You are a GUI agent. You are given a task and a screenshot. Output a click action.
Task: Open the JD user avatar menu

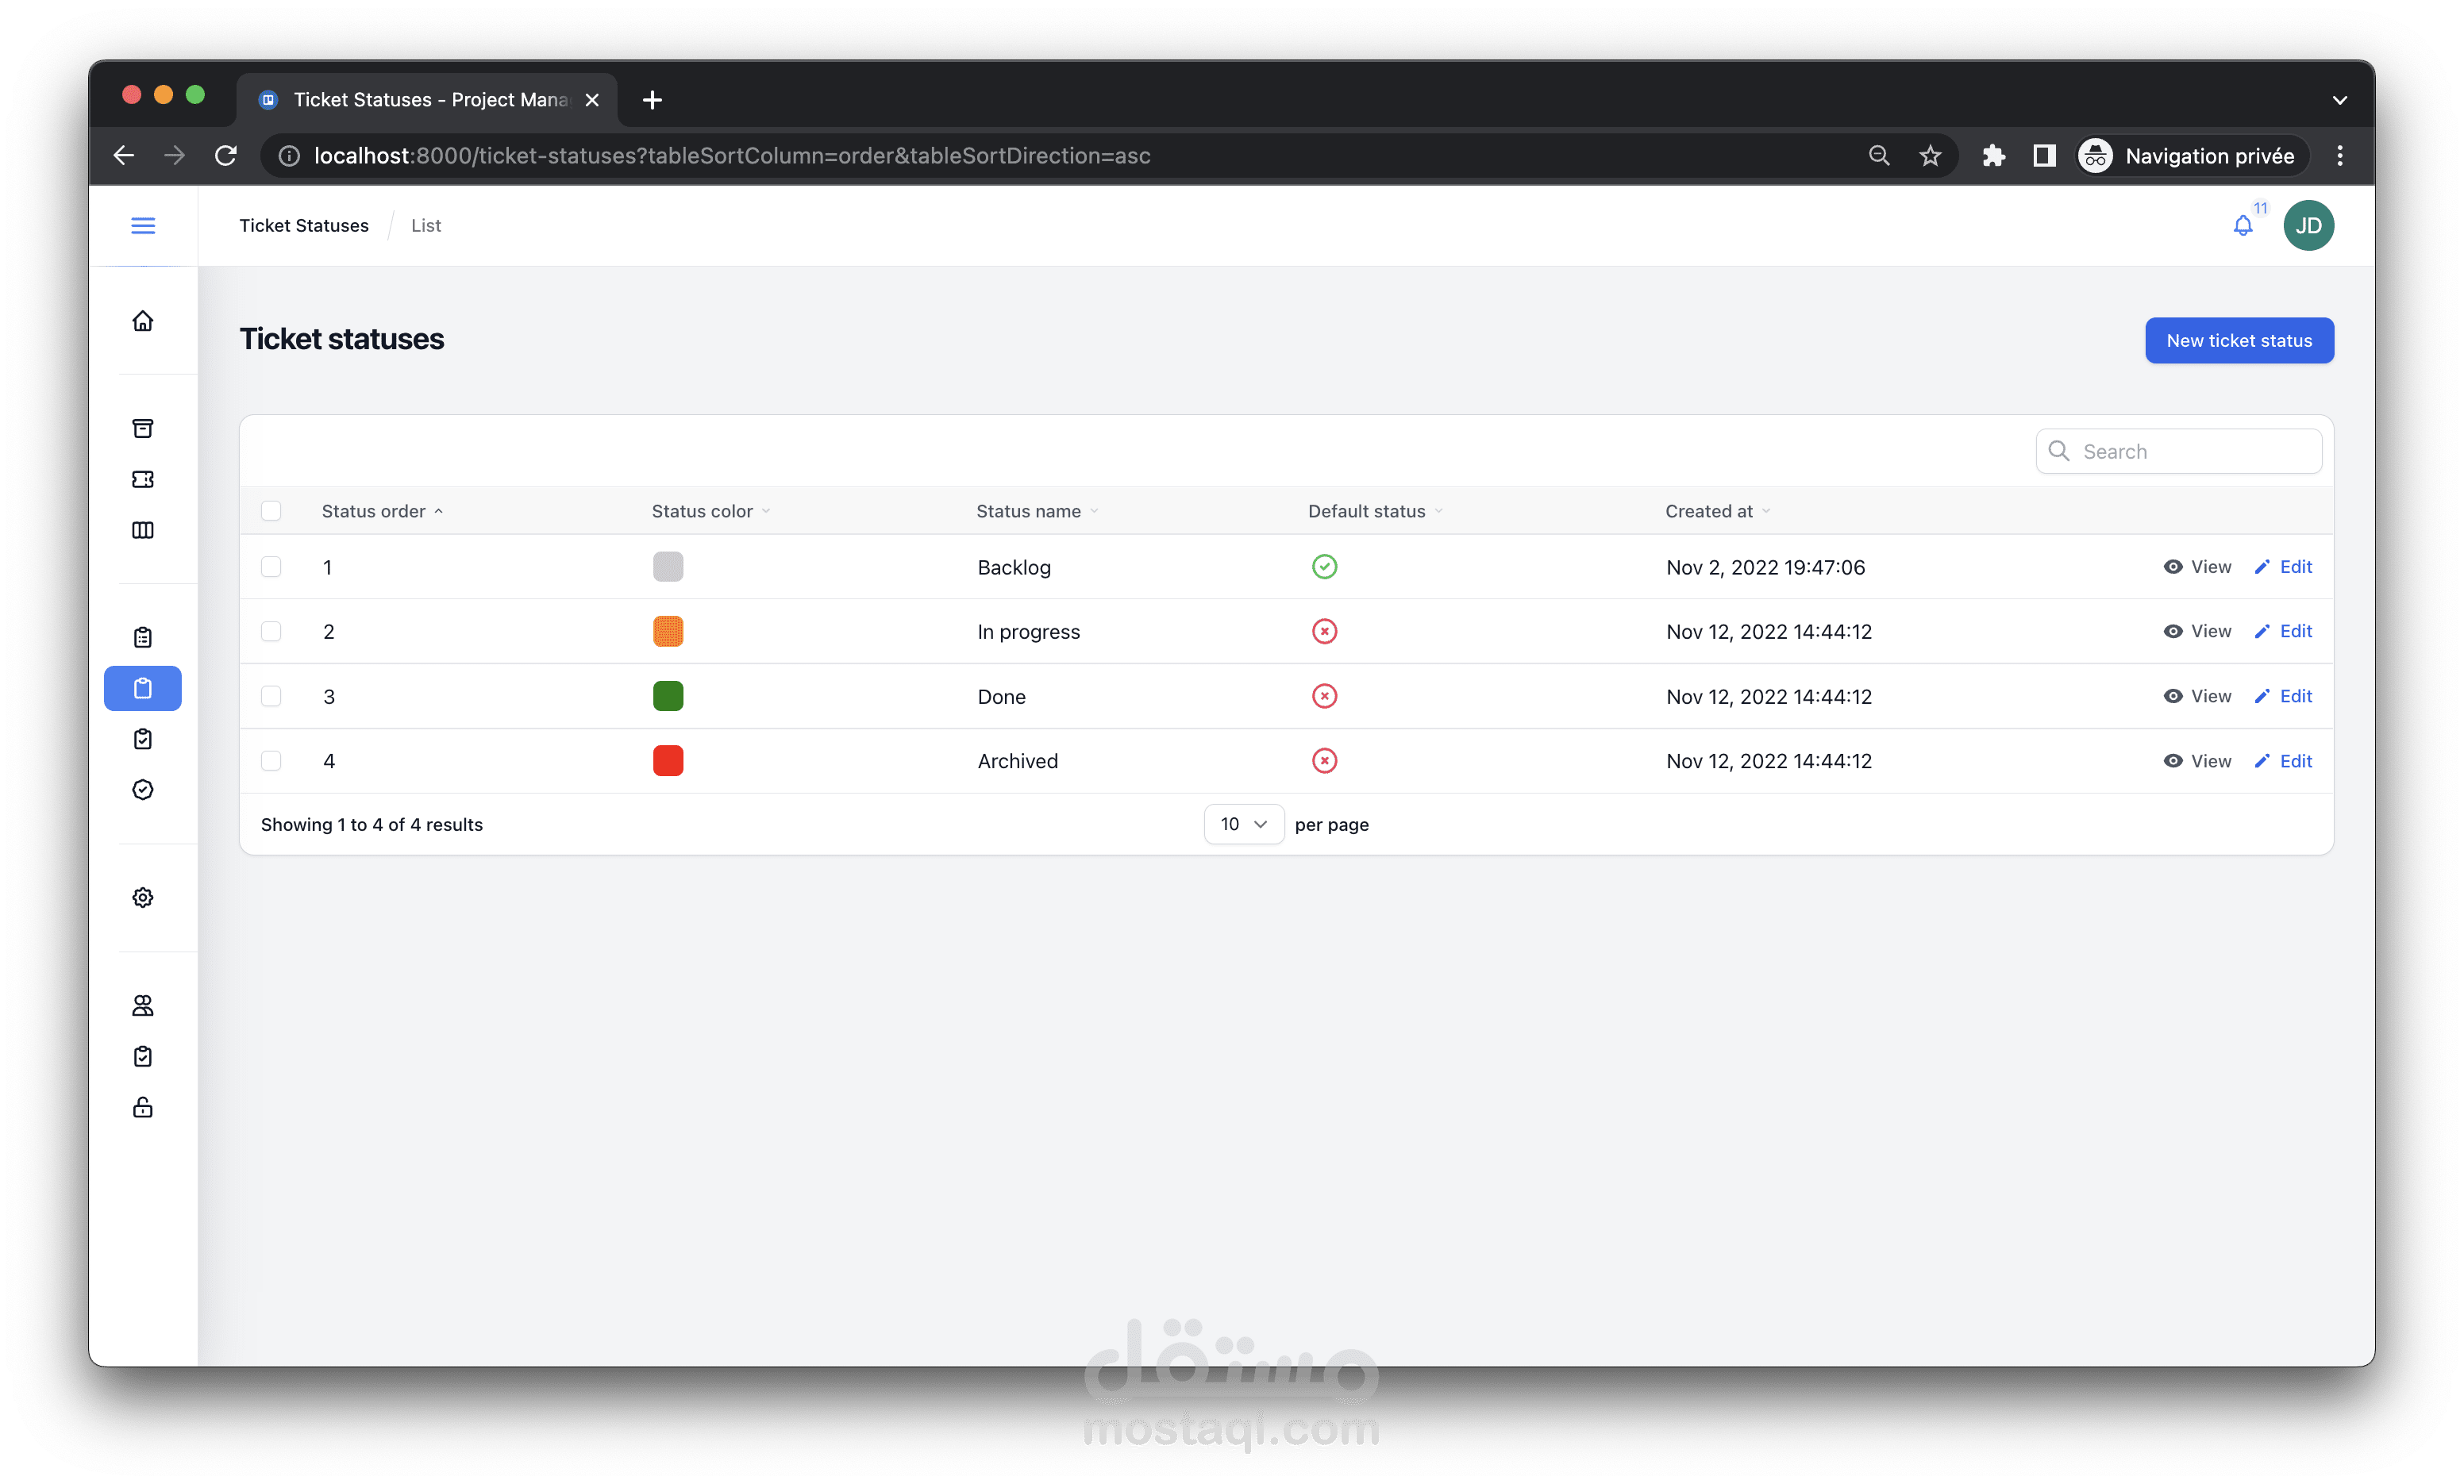(2308, 225)
